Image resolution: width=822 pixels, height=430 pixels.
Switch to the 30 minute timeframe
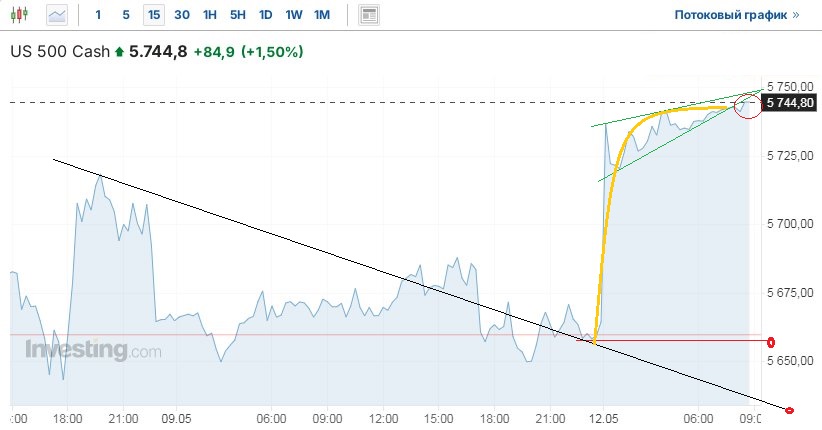point(181,15)
